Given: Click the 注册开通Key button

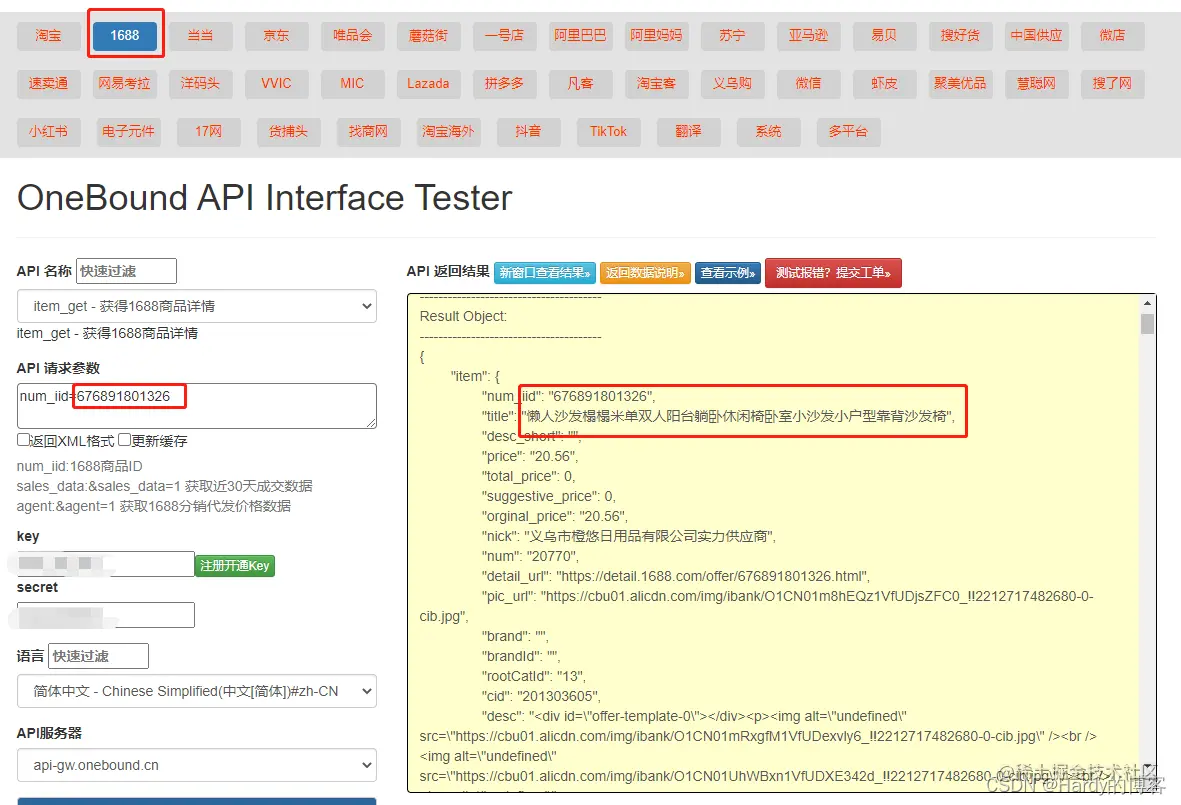Looking at the screenshot, I should (x=235, y=566).
